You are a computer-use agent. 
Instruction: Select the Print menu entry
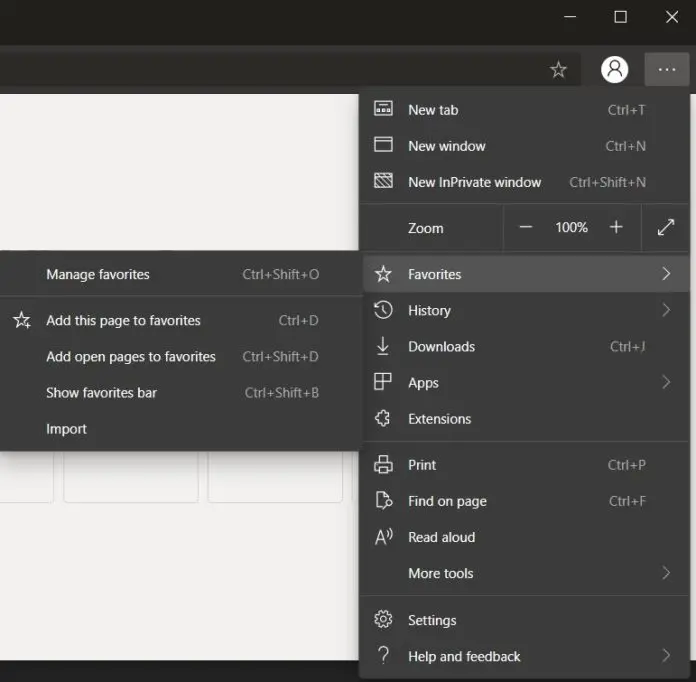coord(524,465)
